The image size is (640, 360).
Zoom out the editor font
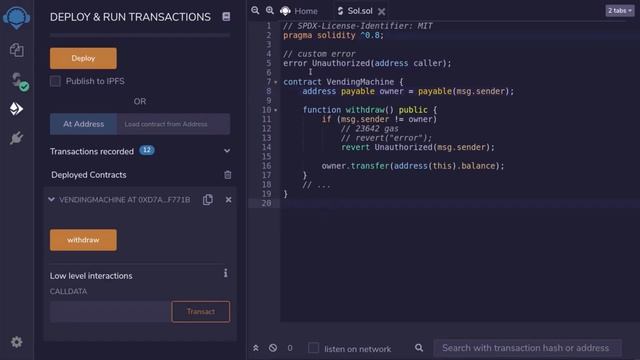[x=255, y=11]
